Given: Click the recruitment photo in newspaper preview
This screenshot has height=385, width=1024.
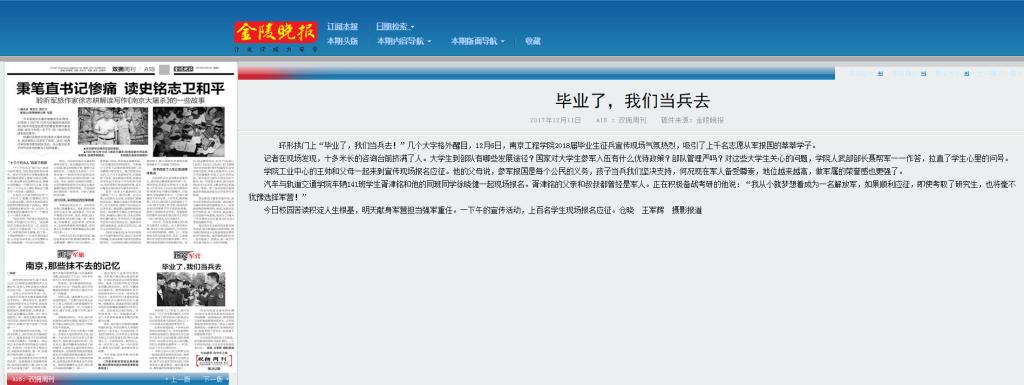Looking at the screenshot, I should tap(191, 290).
